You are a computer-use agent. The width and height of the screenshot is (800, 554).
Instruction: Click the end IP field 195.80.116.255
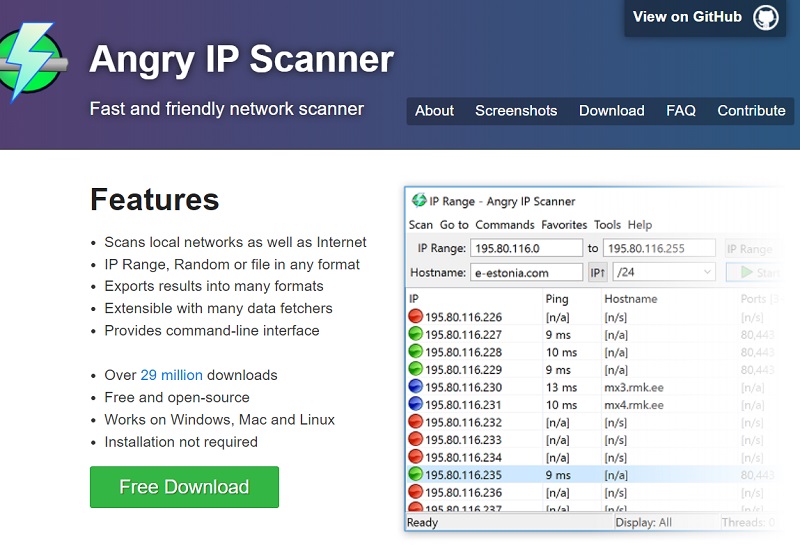(659, 248)
